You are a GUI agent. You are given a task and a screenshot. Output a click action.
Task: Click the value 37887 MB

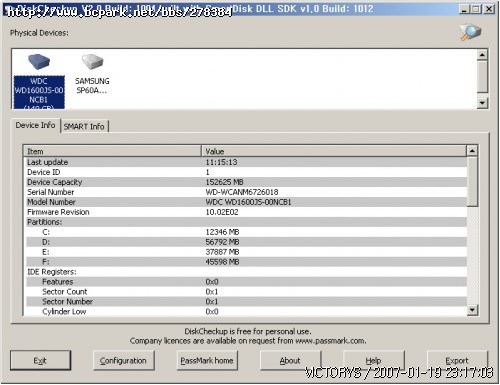[x=222, y=252]
